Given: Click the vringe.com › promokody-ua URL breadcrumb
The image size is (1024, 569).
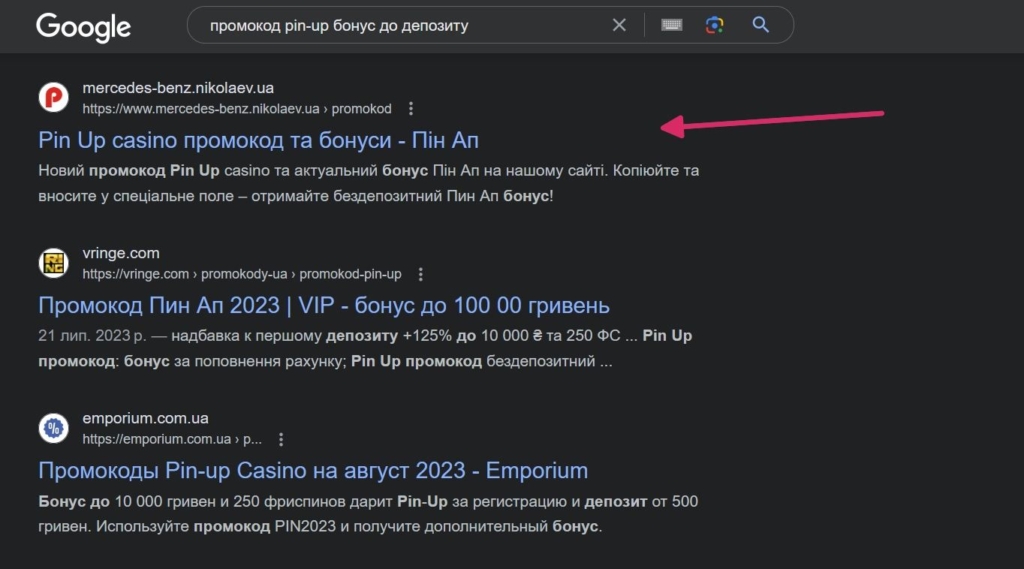Looking at the screenshot, I should coord(241,274).
